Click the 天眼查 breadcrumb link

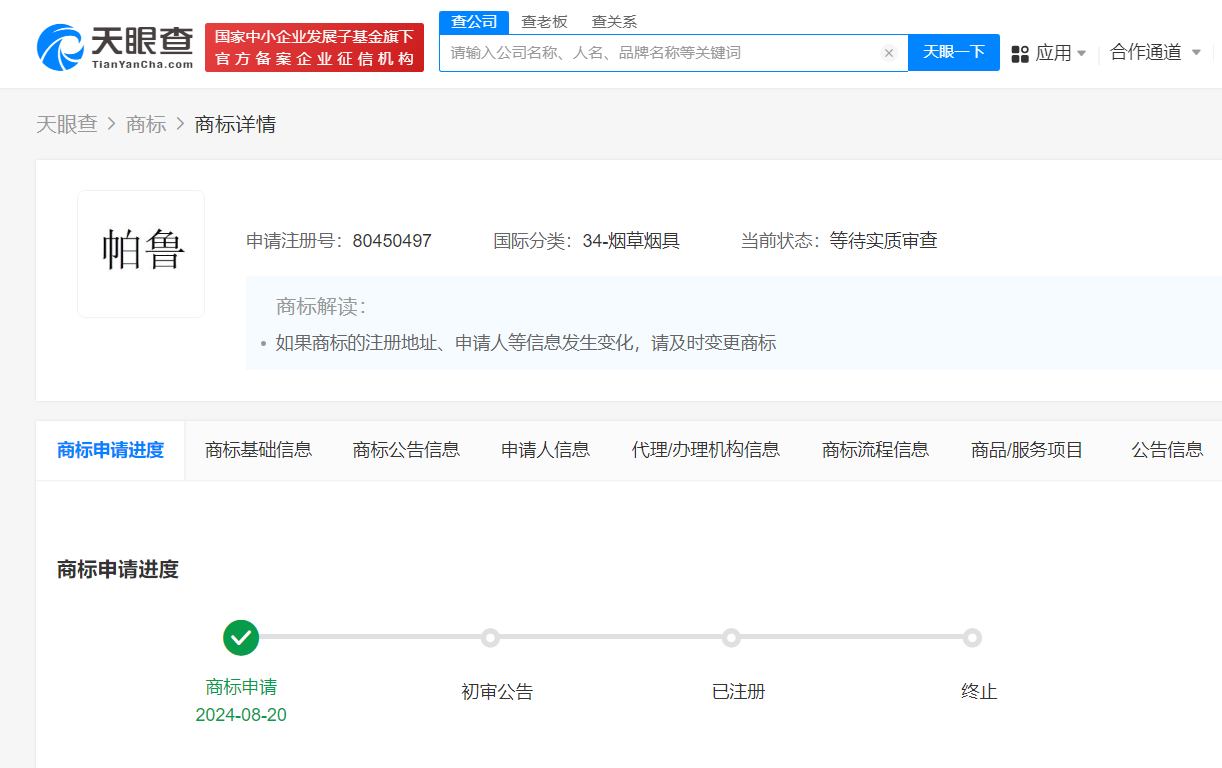coord(67,124)
